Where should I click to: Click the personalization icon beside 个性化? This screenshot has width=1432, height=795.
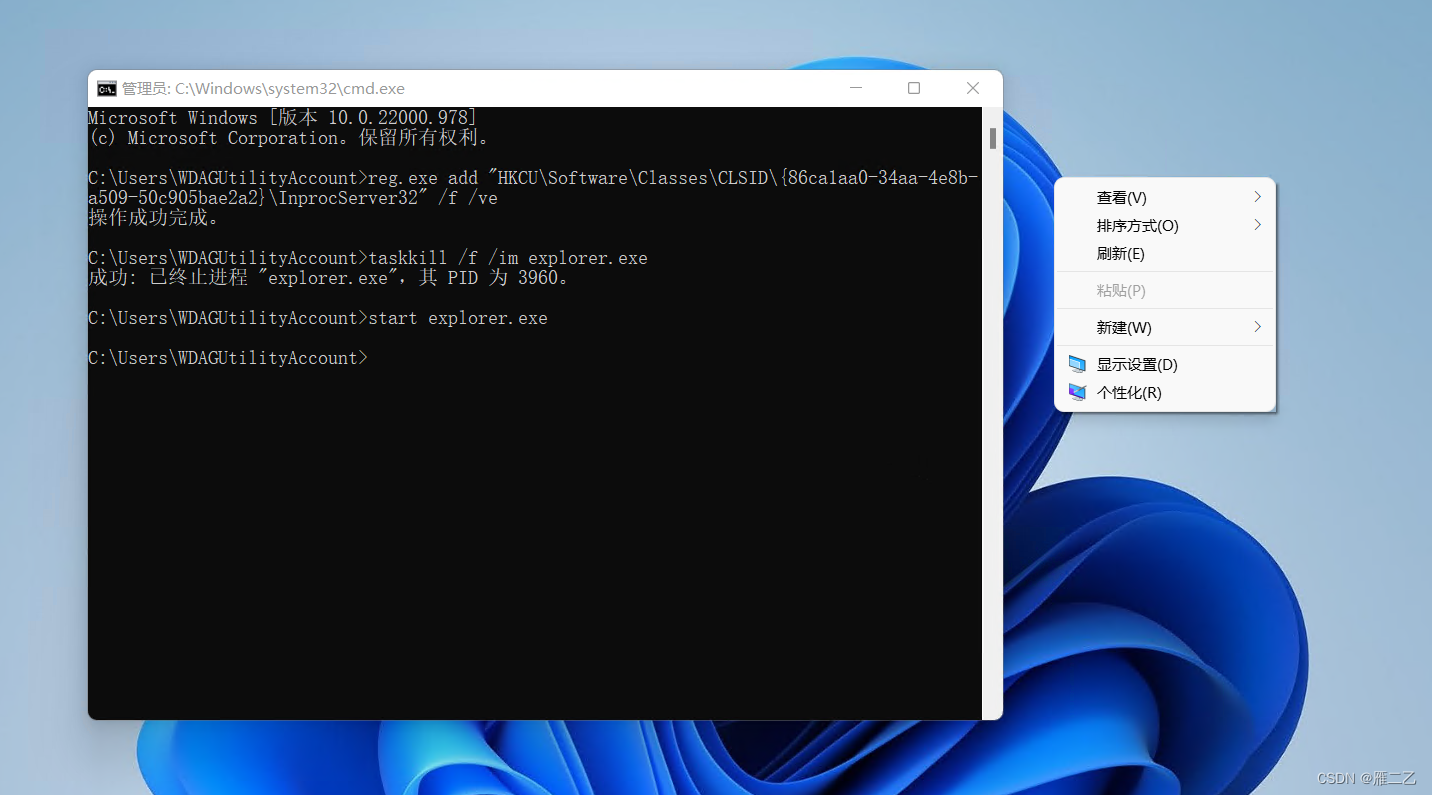(x=1077, y=392)
